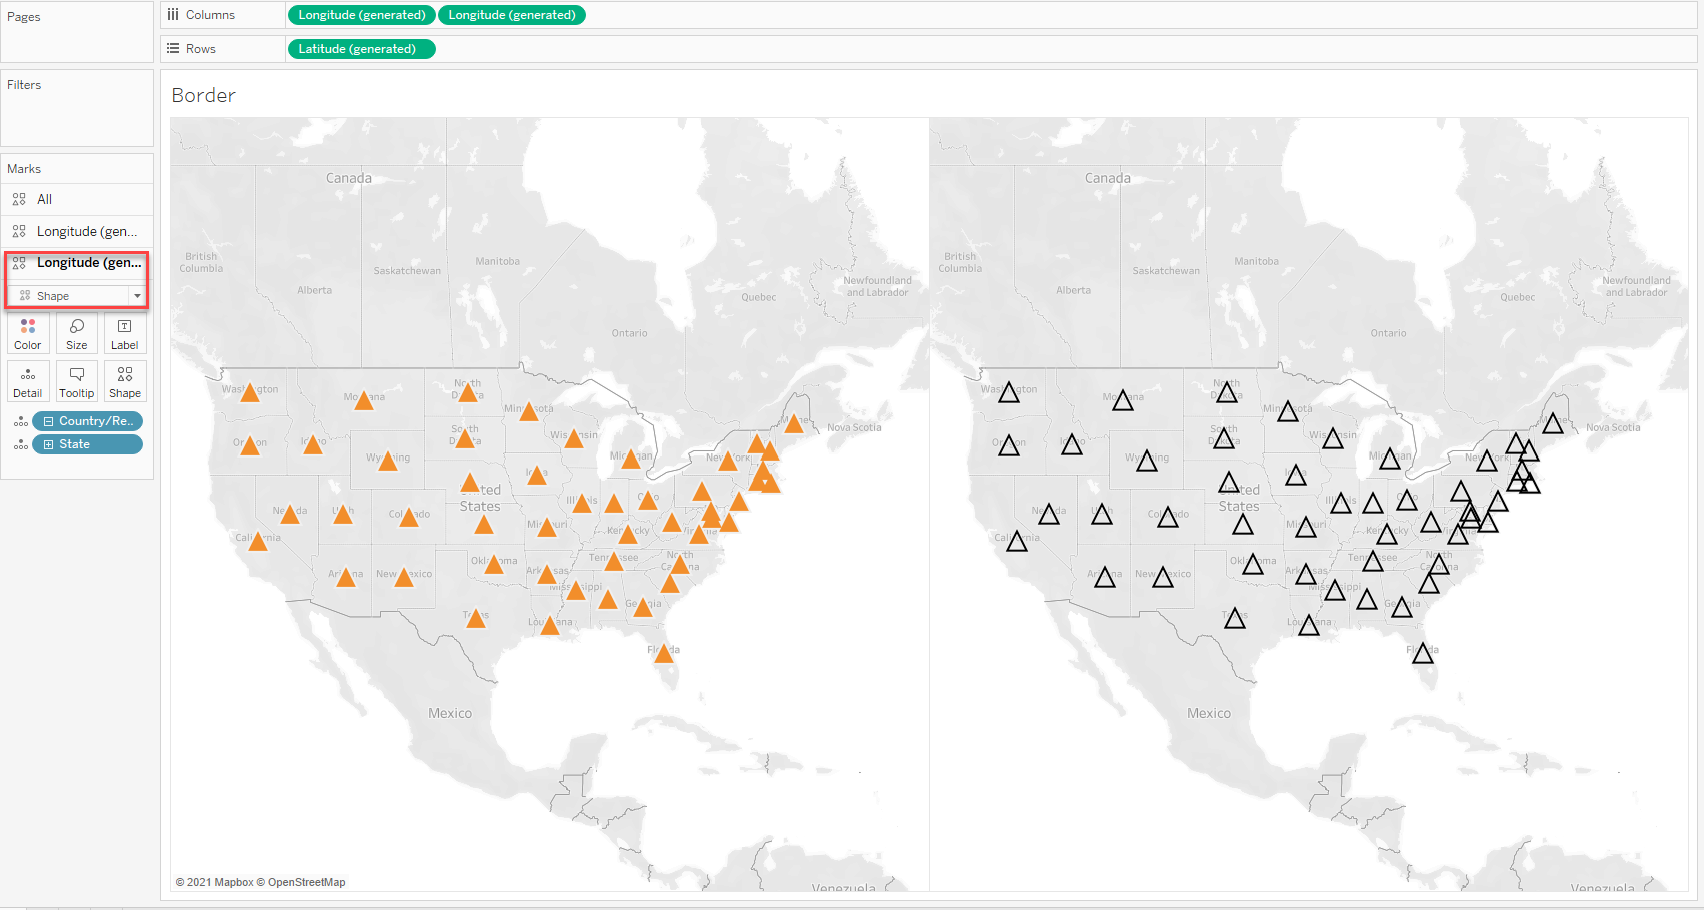Select the bold Longitude marks layer

tap(88, 263)
